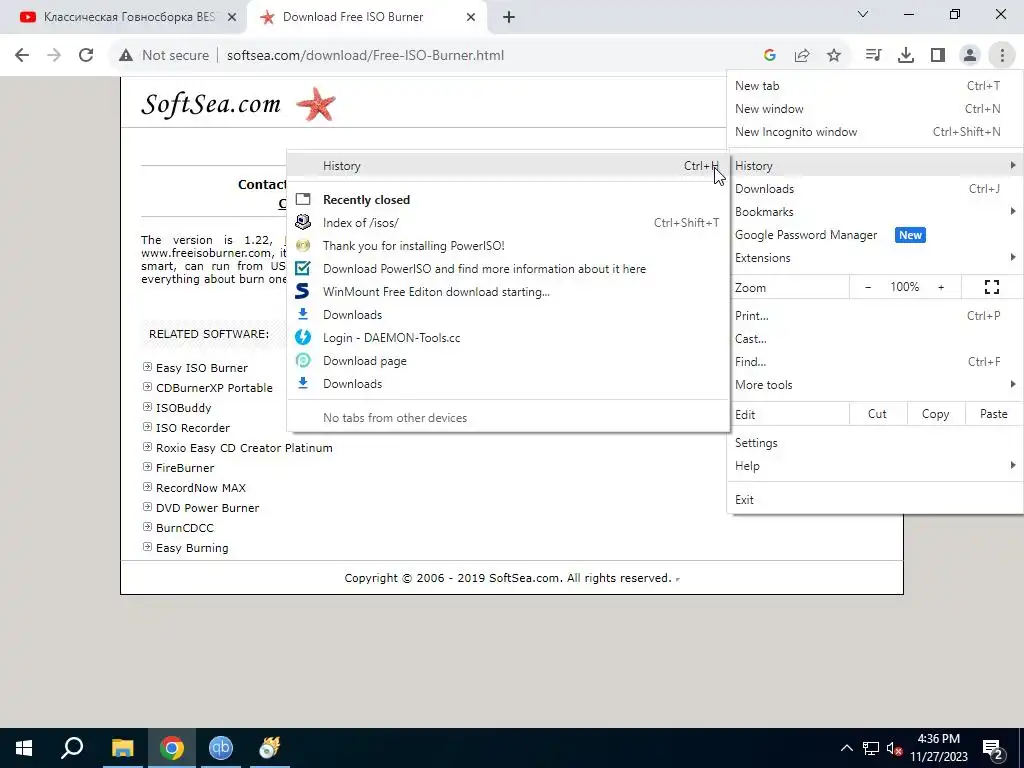Open the profile avatar icon
1024x768 pixels.
point(970,56)
